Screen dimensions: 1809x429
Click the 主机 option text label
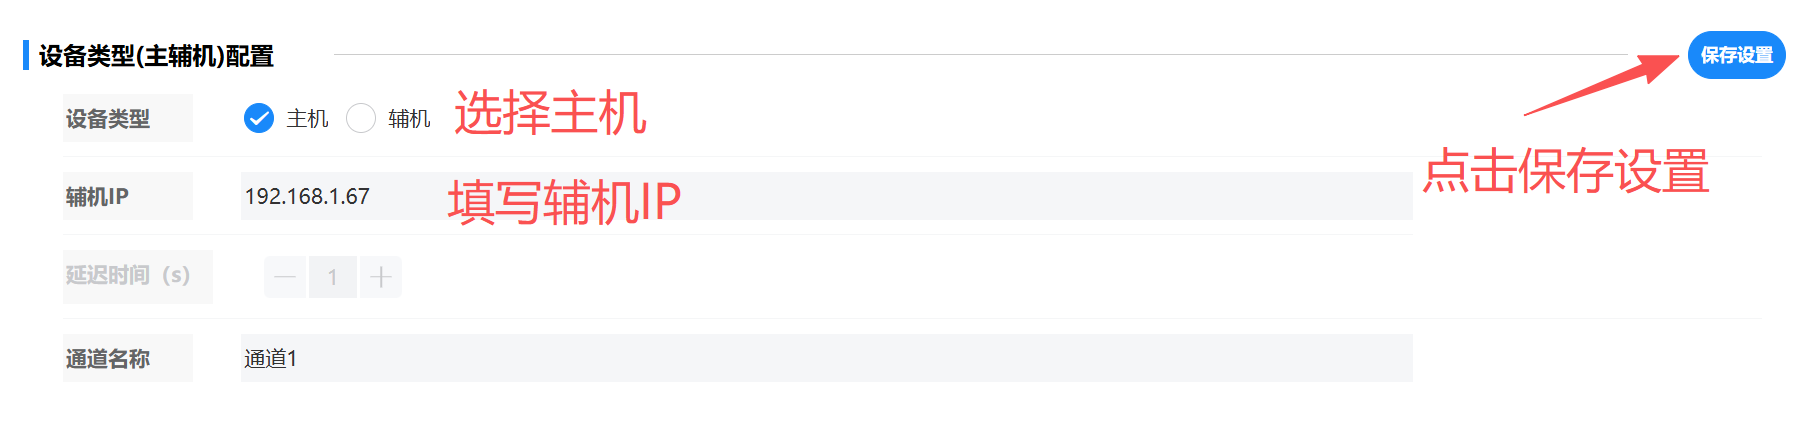(307, 119)
